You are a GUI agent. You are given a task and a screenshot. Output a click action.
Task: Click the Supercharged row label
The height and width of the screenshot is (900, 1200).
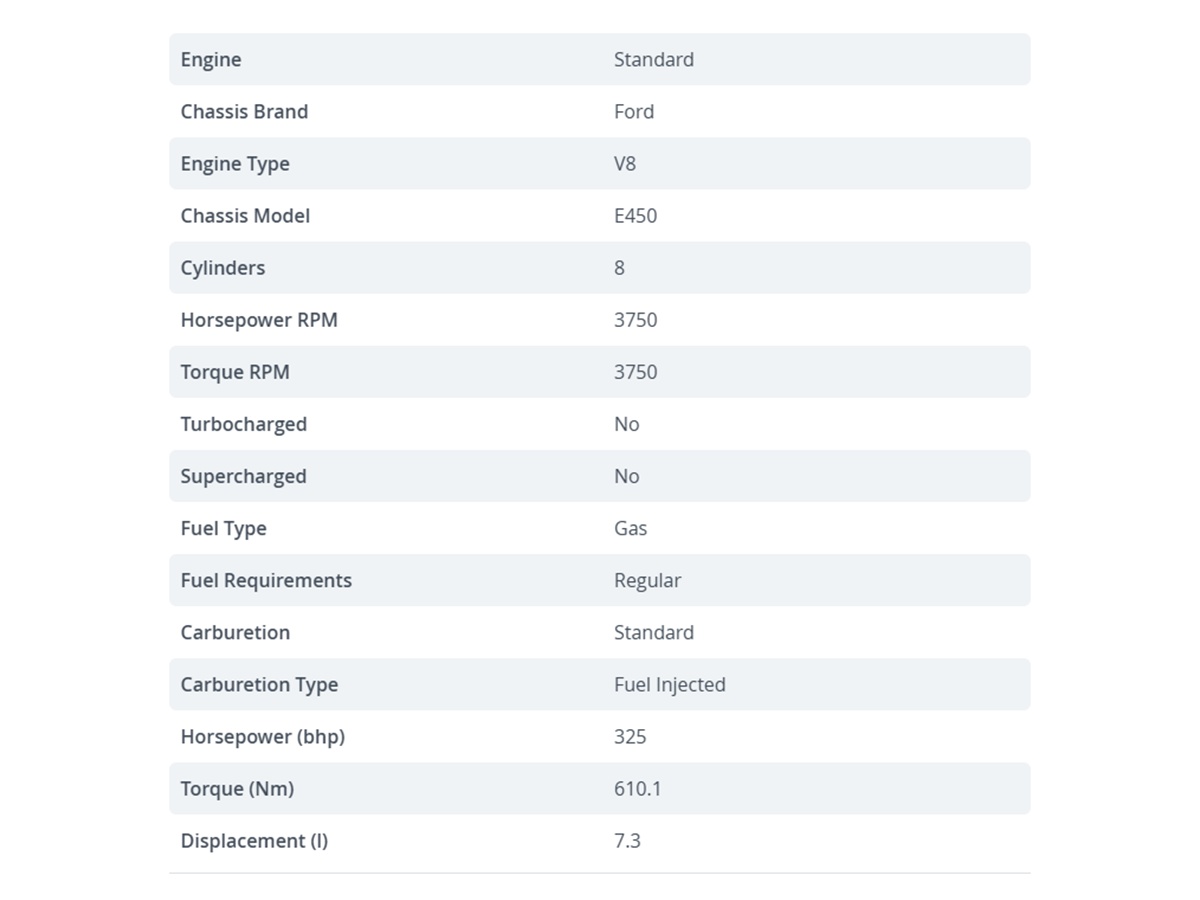click(x=243, y=476)
